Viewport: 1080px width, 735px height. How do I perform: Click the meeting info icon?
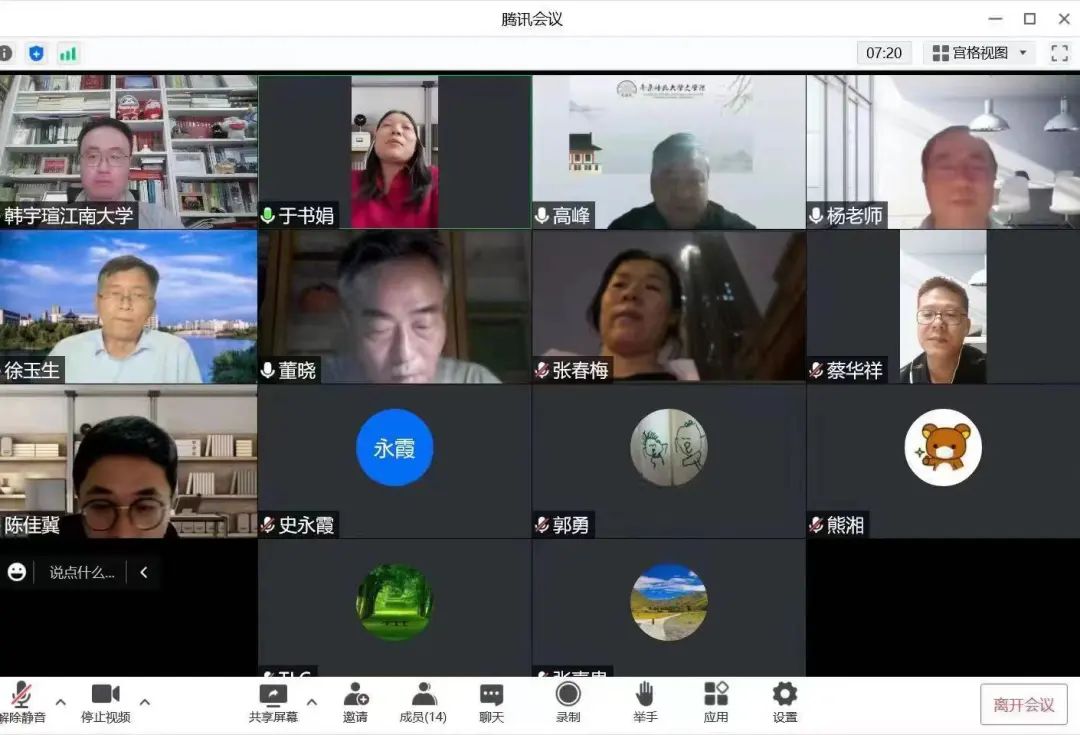pos(6,53)
